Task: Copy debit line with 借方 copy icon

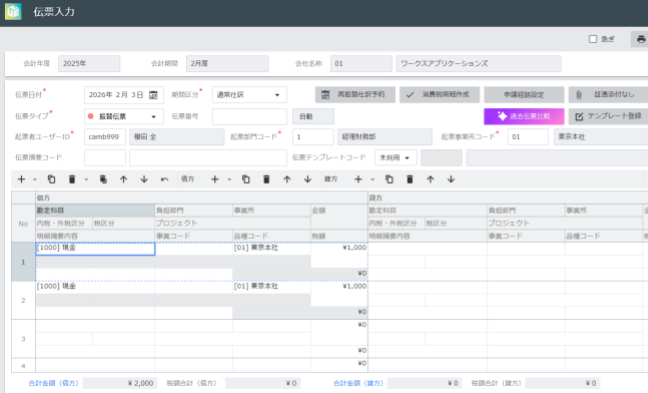Action: pyautogui.click(x=246, y=179)
